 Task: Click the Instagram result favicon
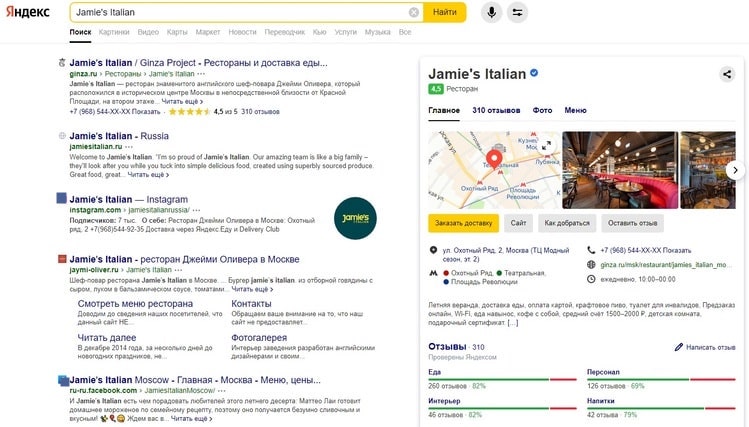coord(62,198)
